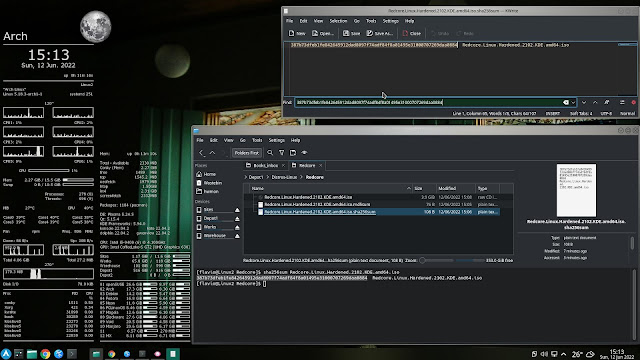Toggle search match-case icon in KWrite
Image resolution: width=640 pixels, height=360 pixels.
point(607,102)
